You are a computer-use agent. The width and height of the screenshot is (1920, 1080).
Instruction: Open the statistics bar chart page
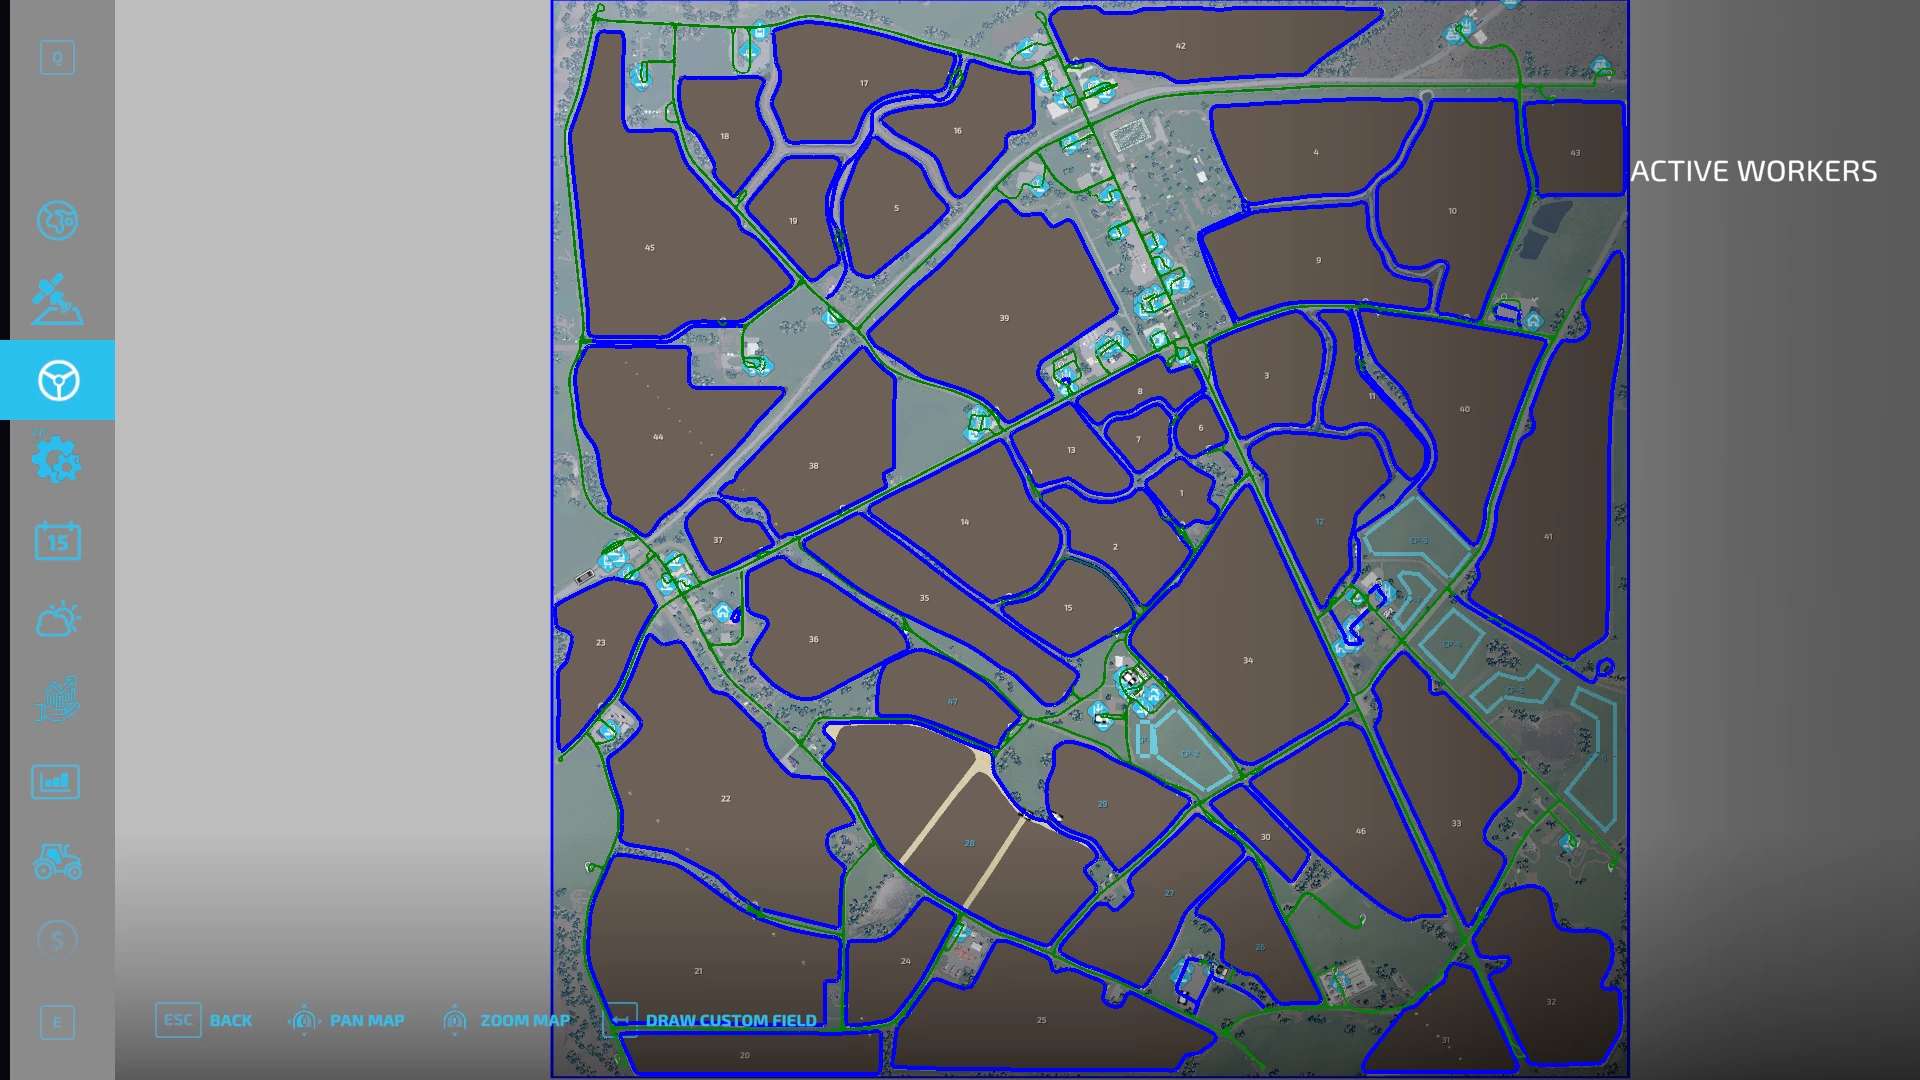click(x=57, y=781)
